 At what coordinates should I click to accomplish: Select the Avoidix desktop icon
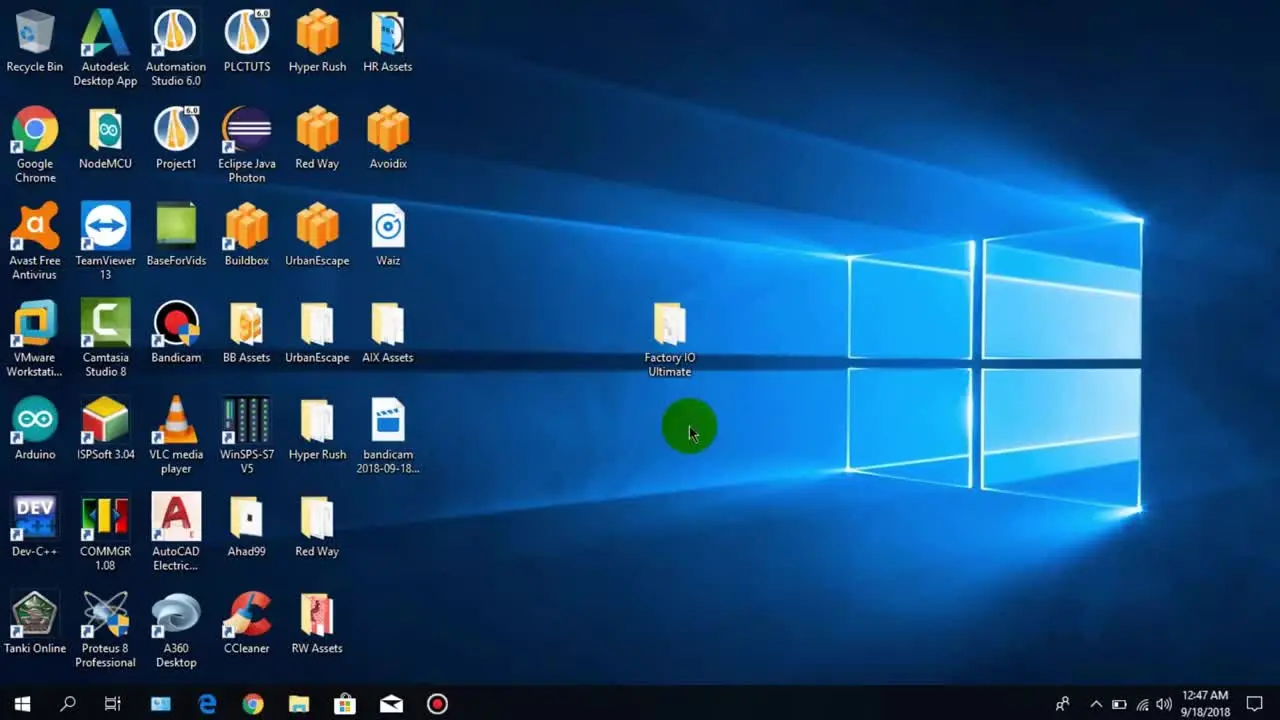click(x=388, y=139)
